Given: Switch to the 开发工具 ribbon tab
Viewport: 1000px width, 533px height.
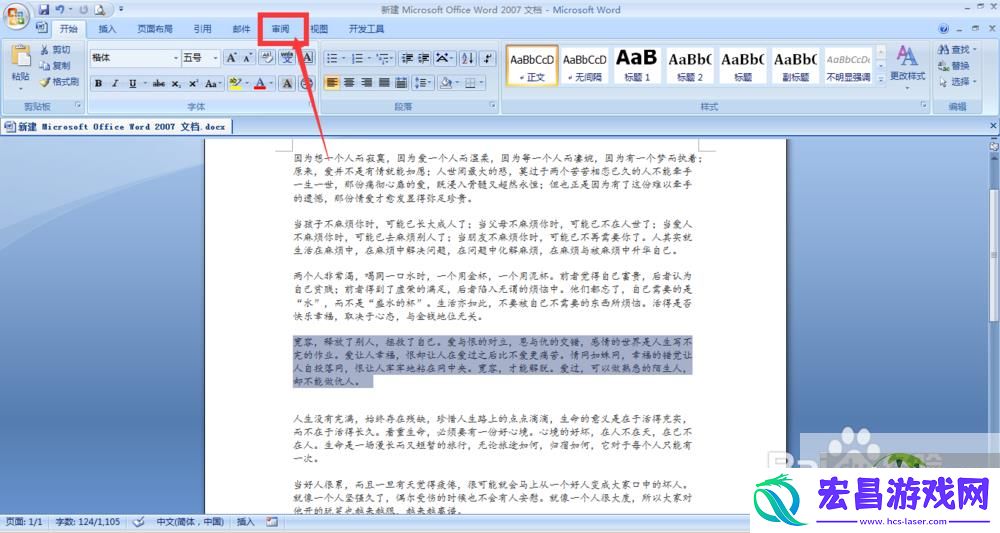Looking at the screenshot, I should (367, 29).
